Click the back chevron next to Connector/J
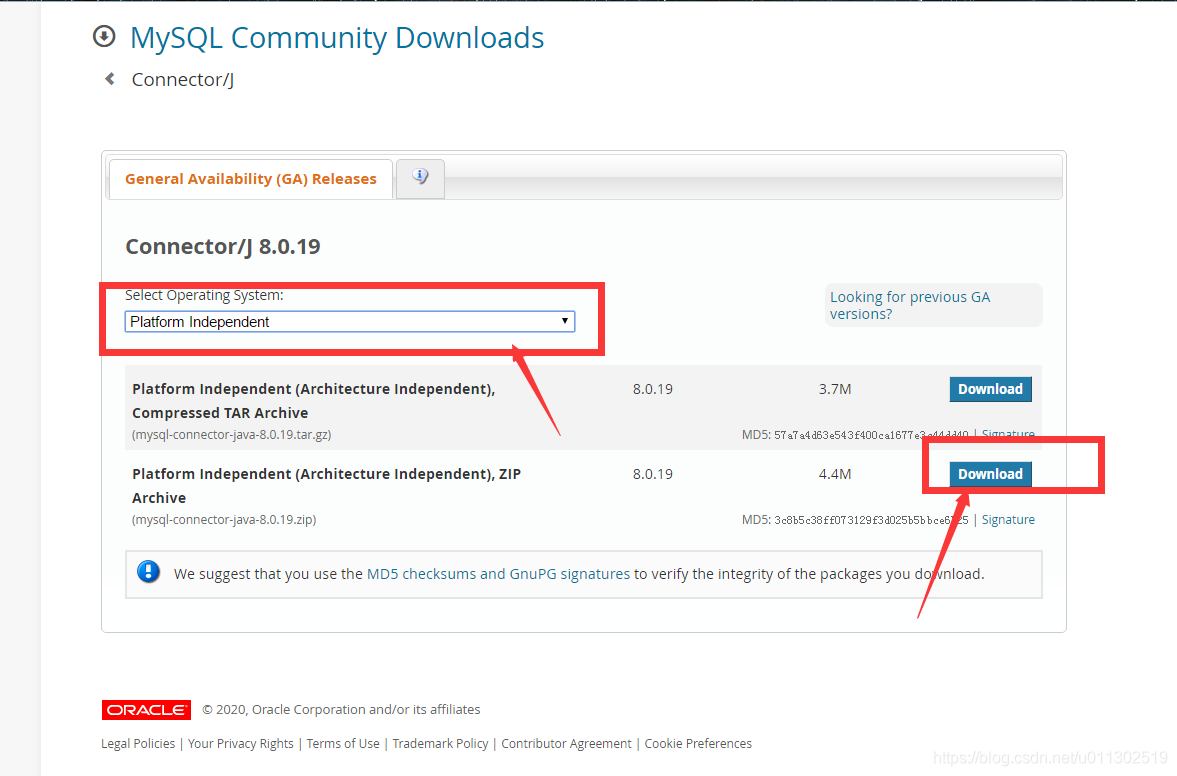The width and height of the screenshot is (1177, 776). tap(110, 79)
